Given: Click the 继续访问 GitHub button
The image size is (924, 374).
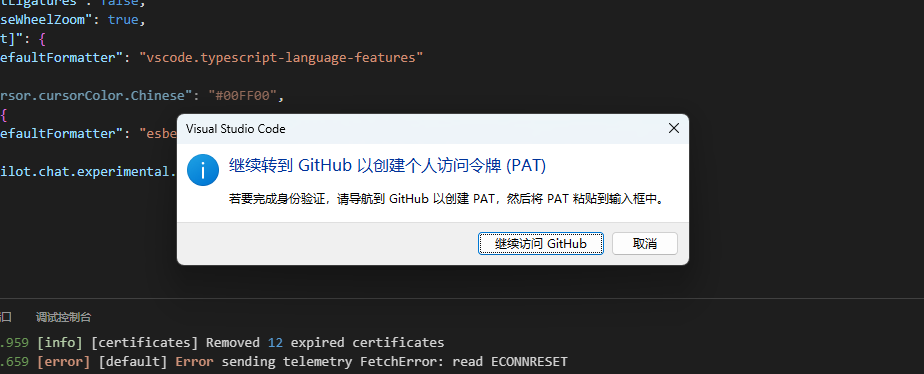Looking at the screenshot, I should click(x=540, y=243).
